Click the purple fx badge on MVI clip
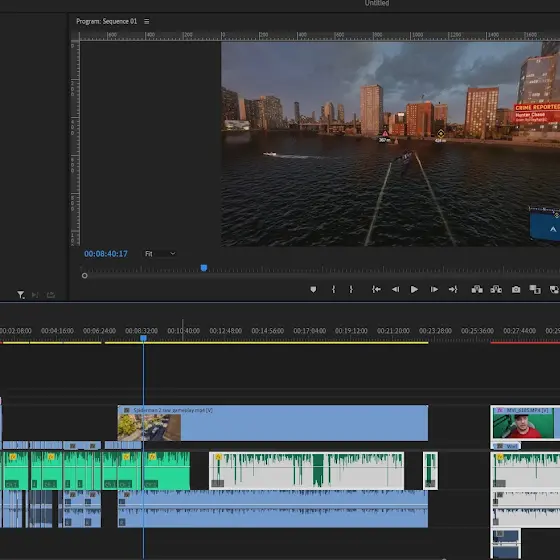Screen dimensions: 560x560 tap(500, 410)
